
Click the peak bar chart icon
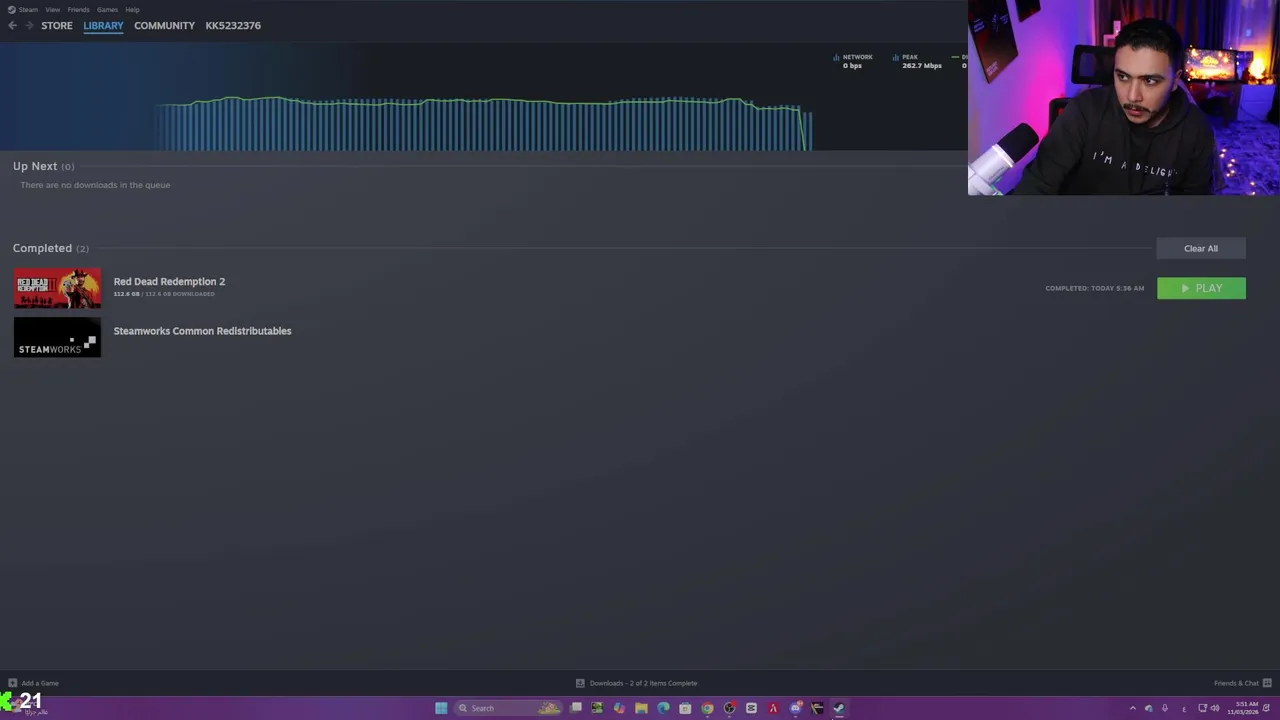pos(895,57)
